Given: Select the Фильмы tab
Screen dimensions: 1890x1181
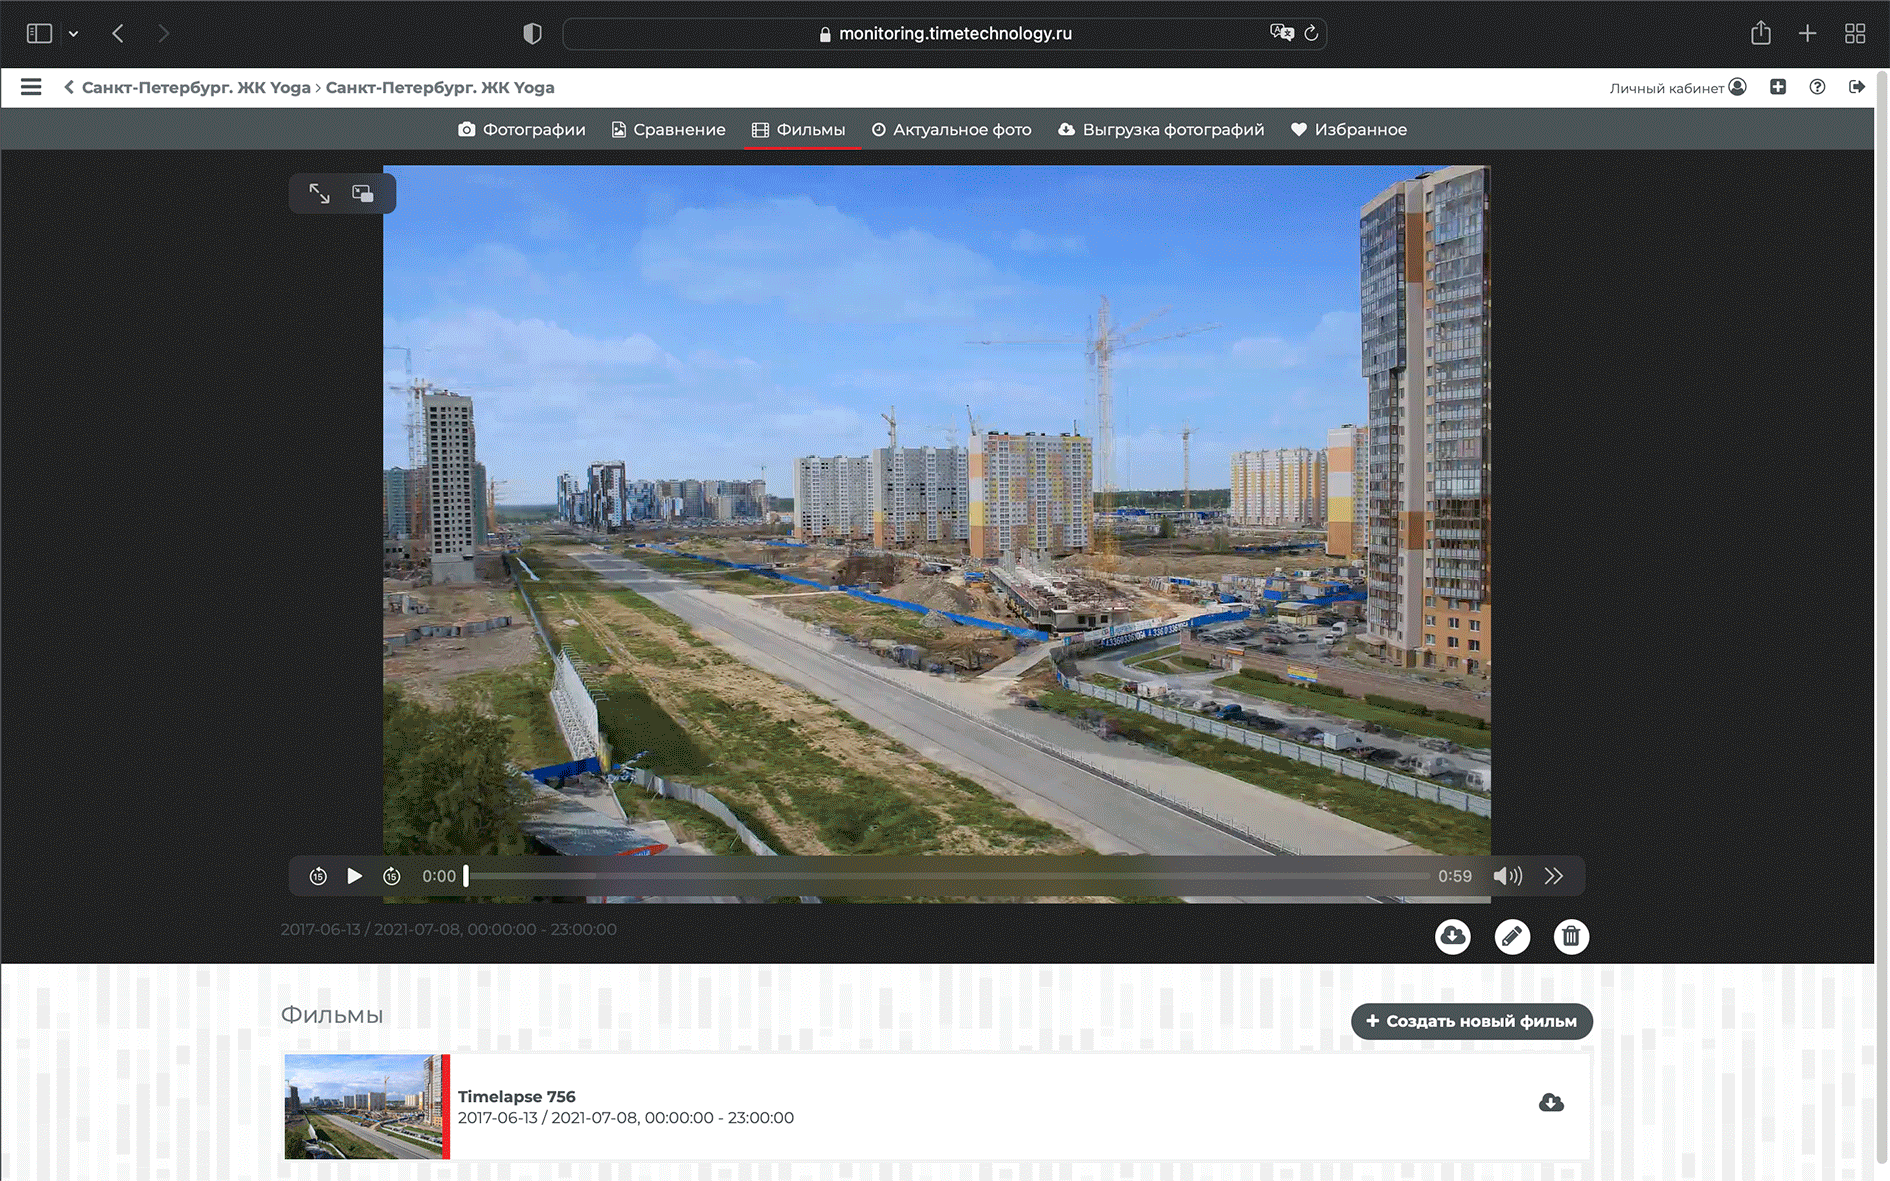Looking at the screenshot, I should coord(799,129).
